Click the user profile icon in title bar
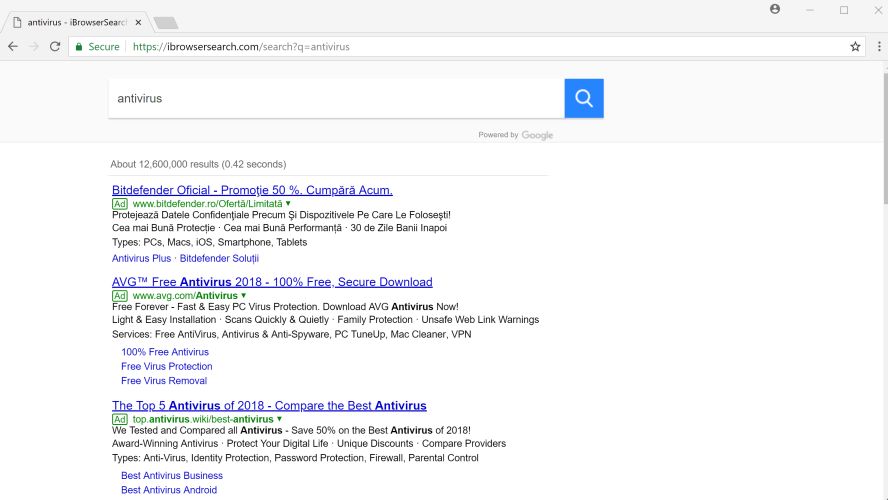 click(775, 10)
